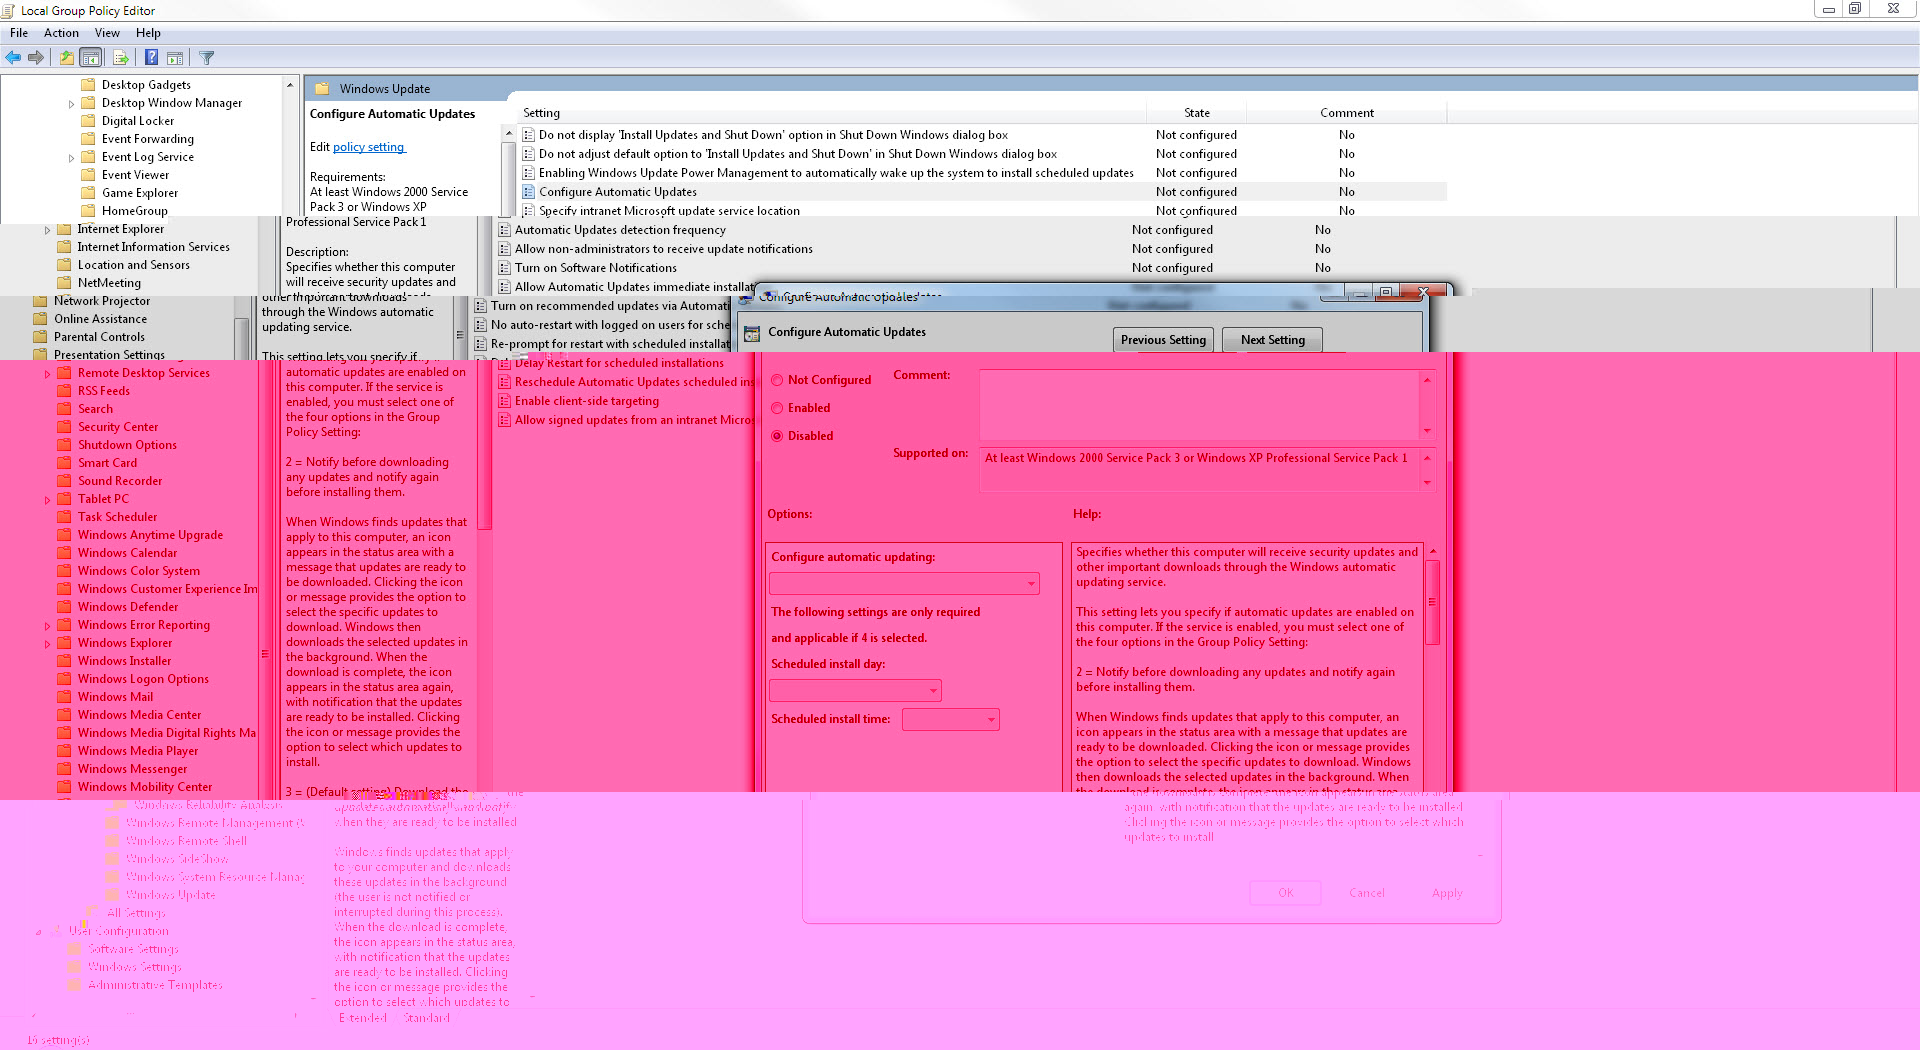Screen dimensions: 1920x1050
Task: Select the Enabled radio button
Action: [x=777, y=408]
